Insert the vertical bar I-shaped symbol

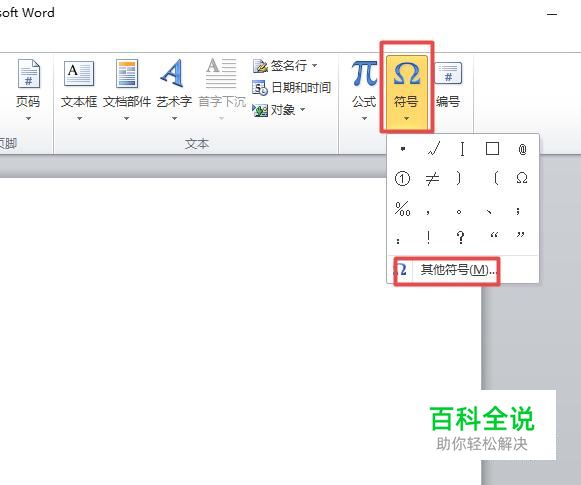[462, 149]
